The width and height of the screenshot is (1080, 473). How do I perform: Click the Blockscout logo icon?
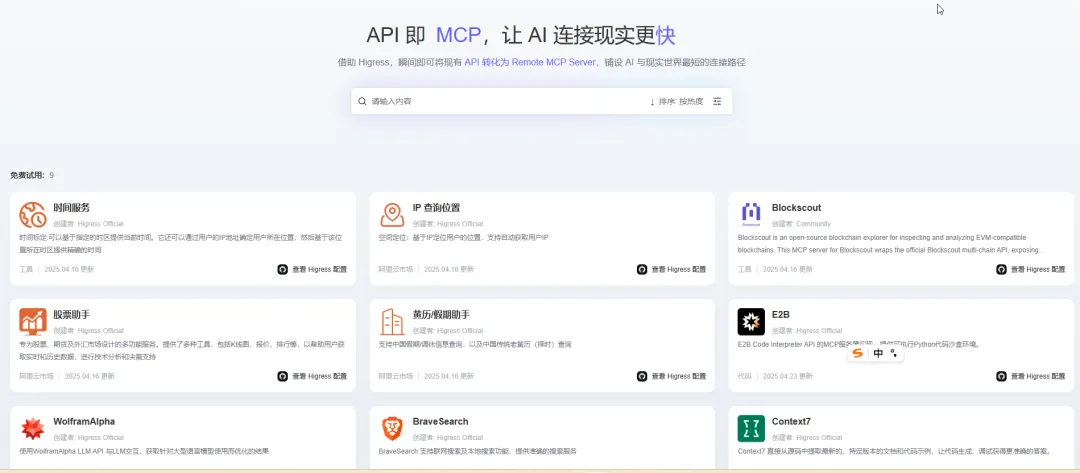[x=751, y=215]
